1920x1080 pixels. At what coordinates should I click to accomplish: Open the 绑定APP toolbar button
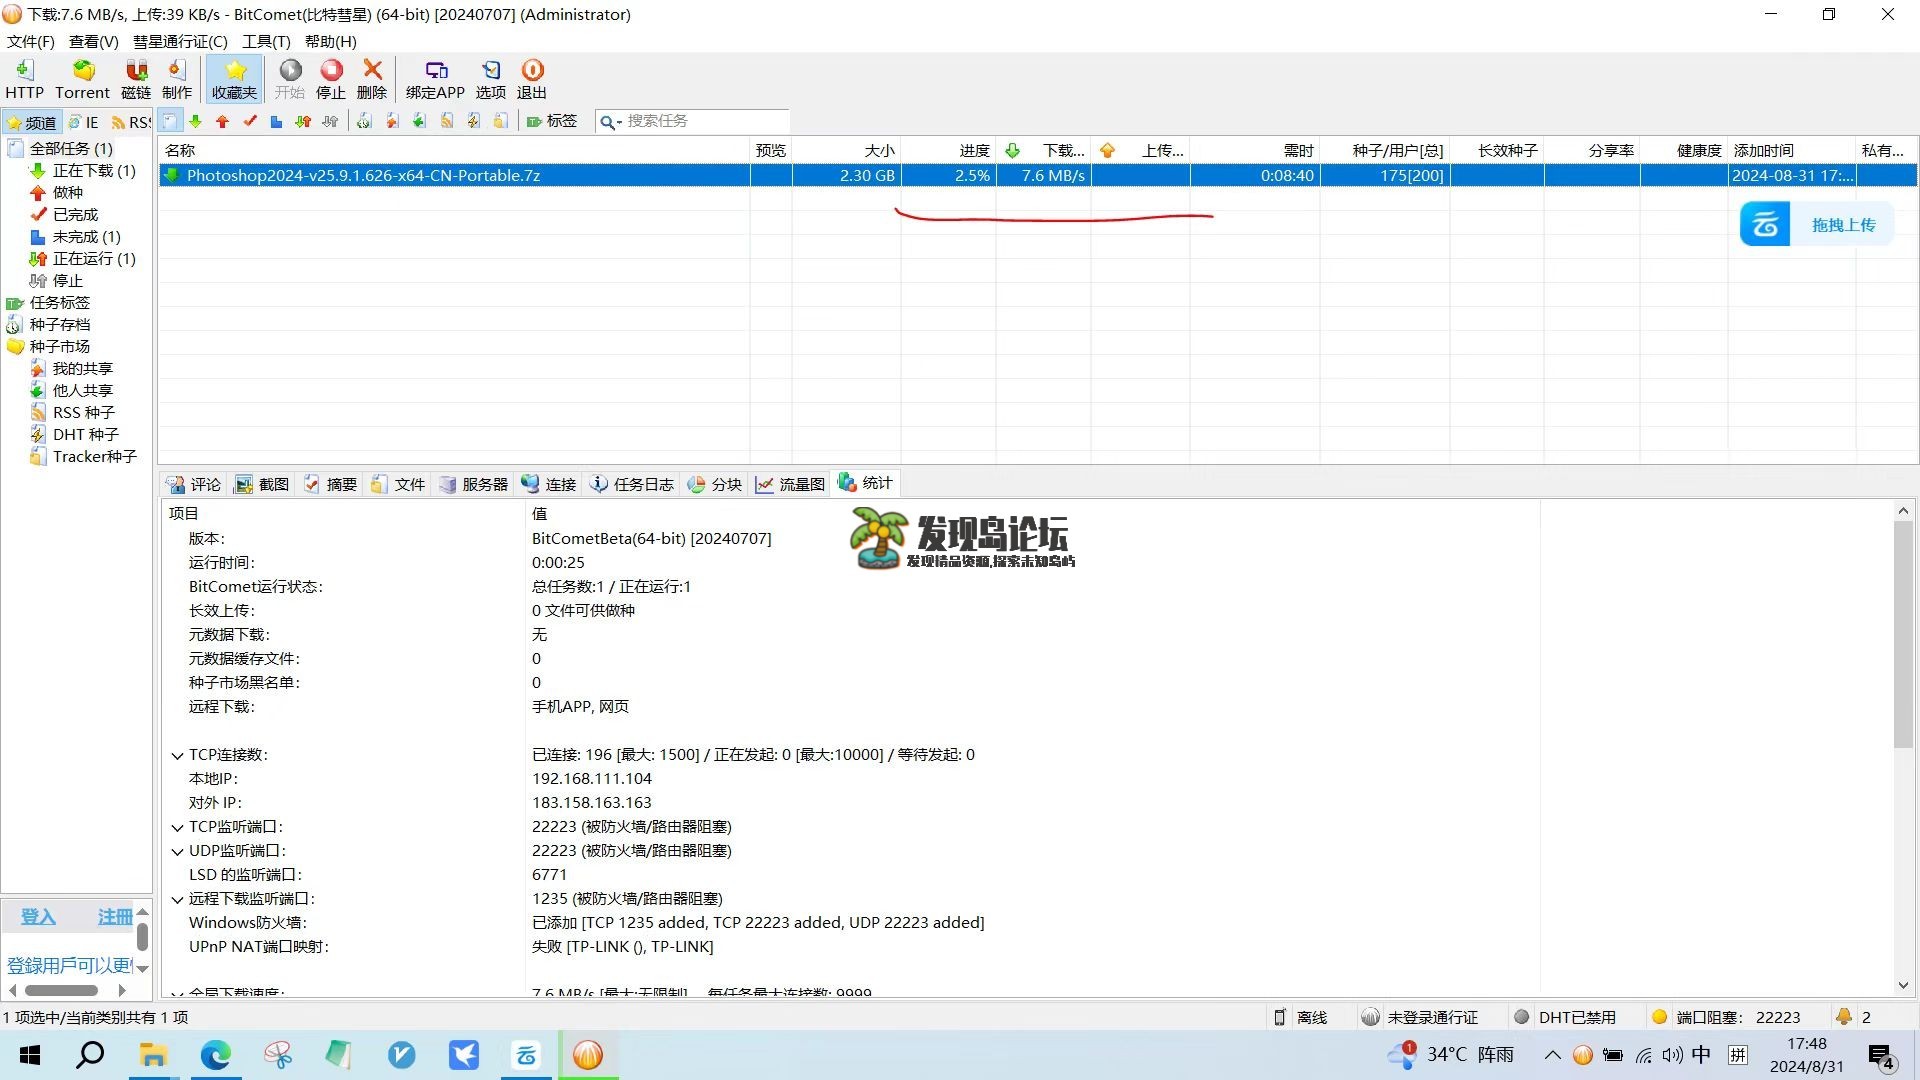click(x=435, y=79)
